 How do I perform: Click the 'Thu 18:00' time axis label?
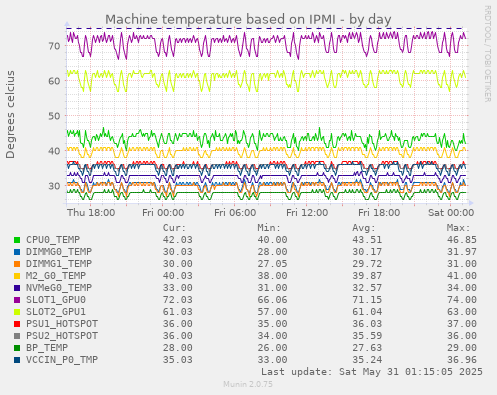[91, 213]
